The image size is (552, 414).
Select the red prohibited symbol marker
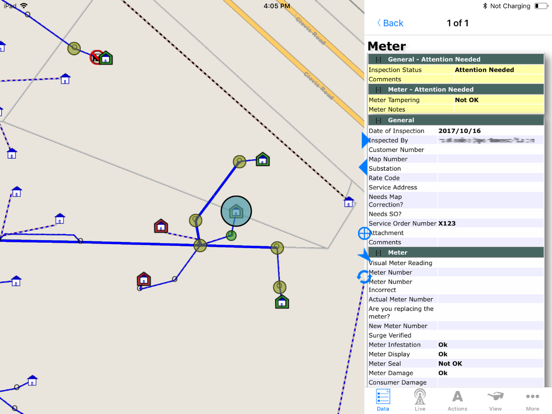[96, 57]
